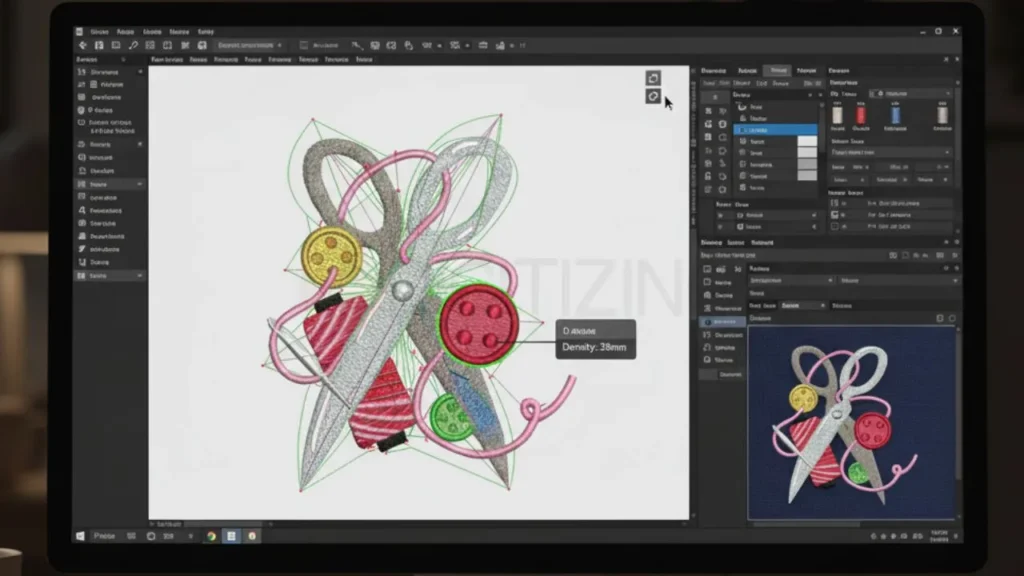Screen dimensions: 1024x576
Task: Click the embroidery preview thumbnail on navy fabric
Action: [x=851, y=421]
